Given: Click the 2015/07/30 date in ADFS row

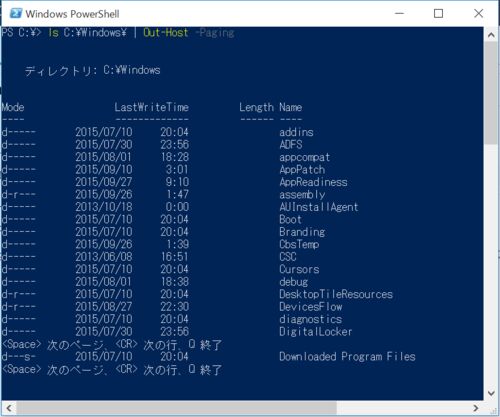Looking at the screenshot, I should pos(104,145).
